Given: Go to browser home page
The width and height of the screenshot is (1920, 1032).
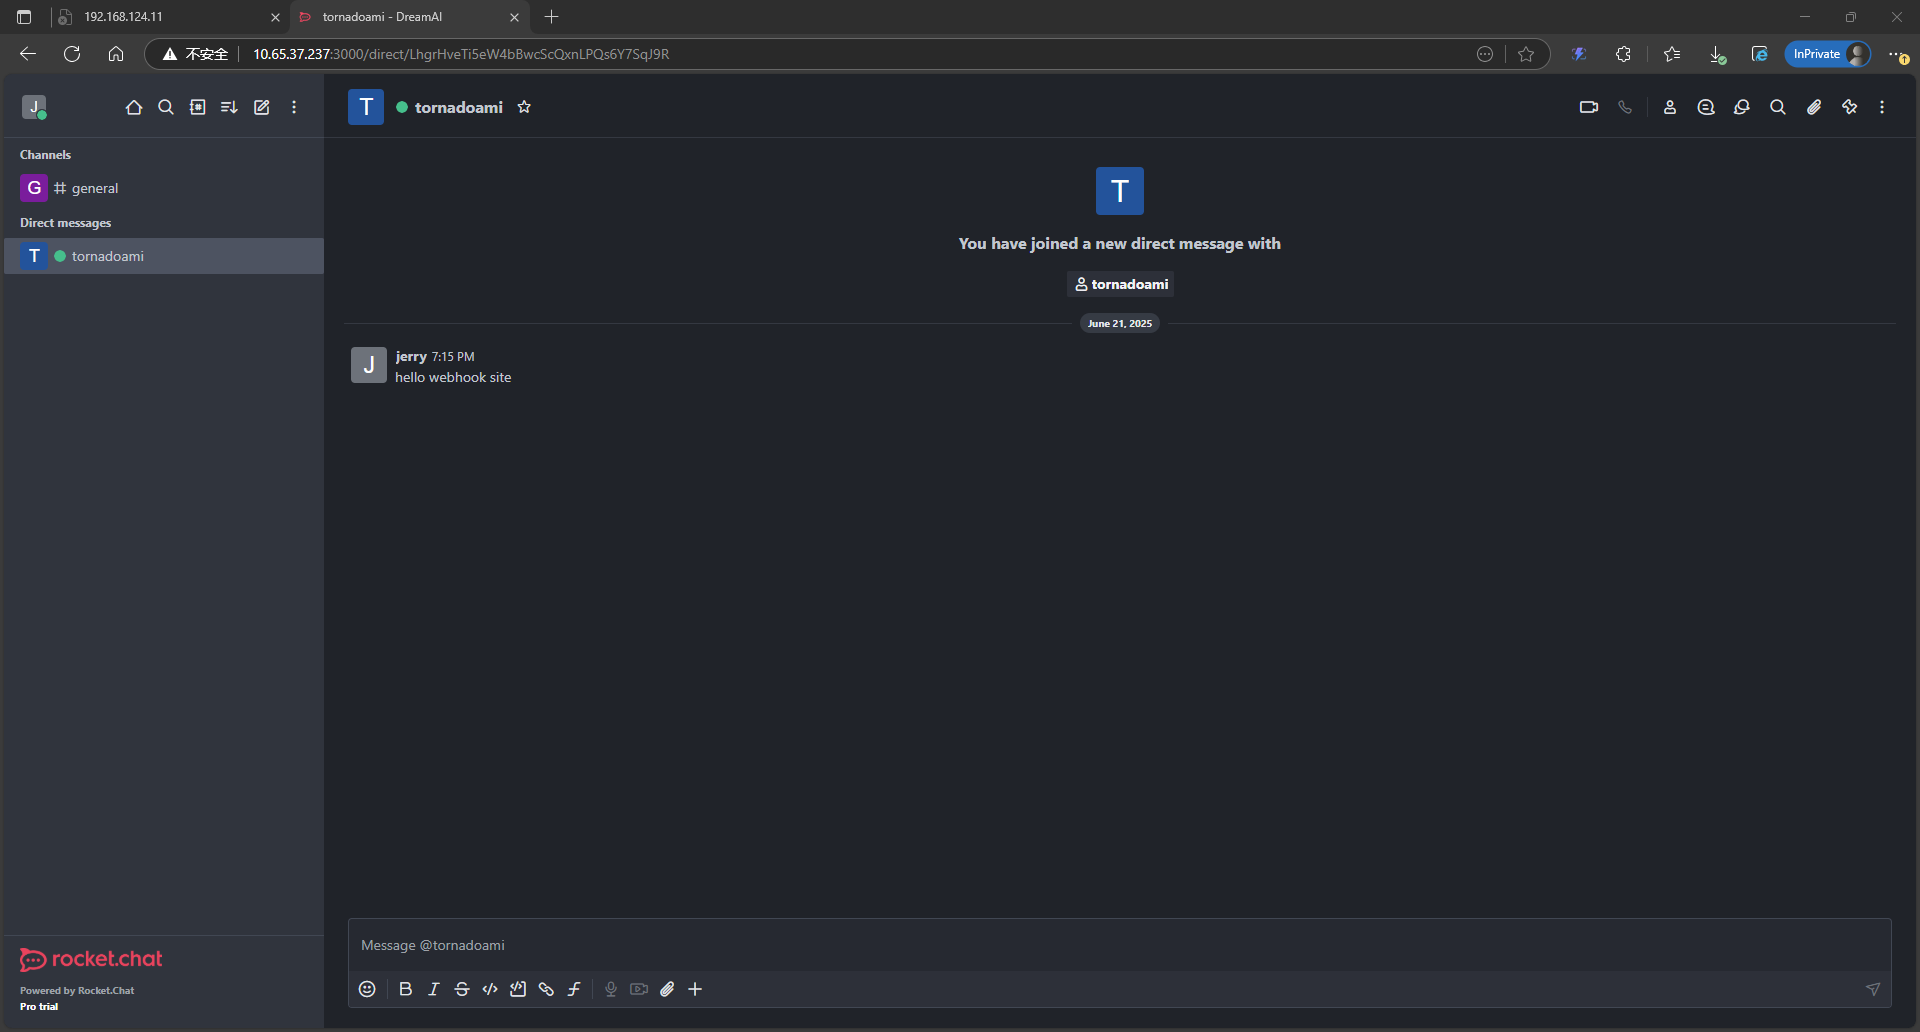Looking at the screenshot, I should coord(116,54).
